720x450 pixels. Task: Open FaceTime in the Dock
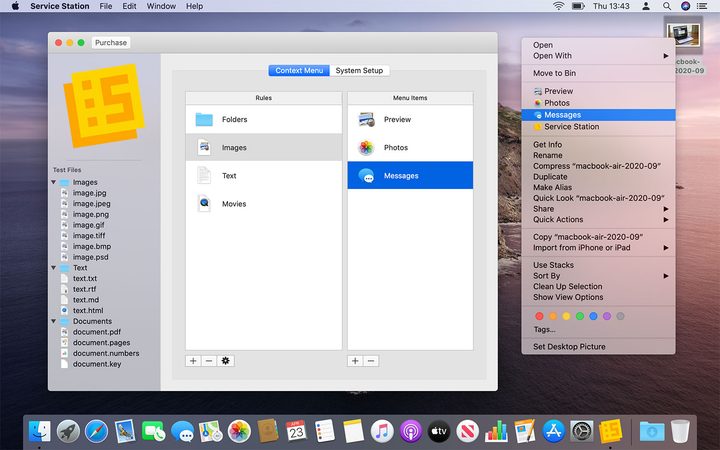[153, 431]
